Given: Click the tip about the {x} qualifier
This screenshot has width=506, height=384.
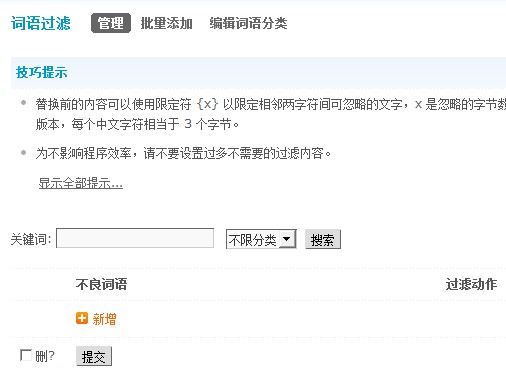Looking at the screenshot, I should point(271,114).
